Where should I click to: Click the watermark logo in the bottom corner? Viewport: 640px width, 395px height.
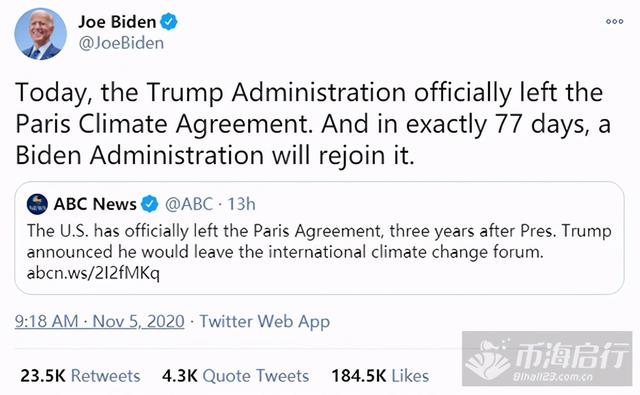pyautogui.click(x=547, y=358)
